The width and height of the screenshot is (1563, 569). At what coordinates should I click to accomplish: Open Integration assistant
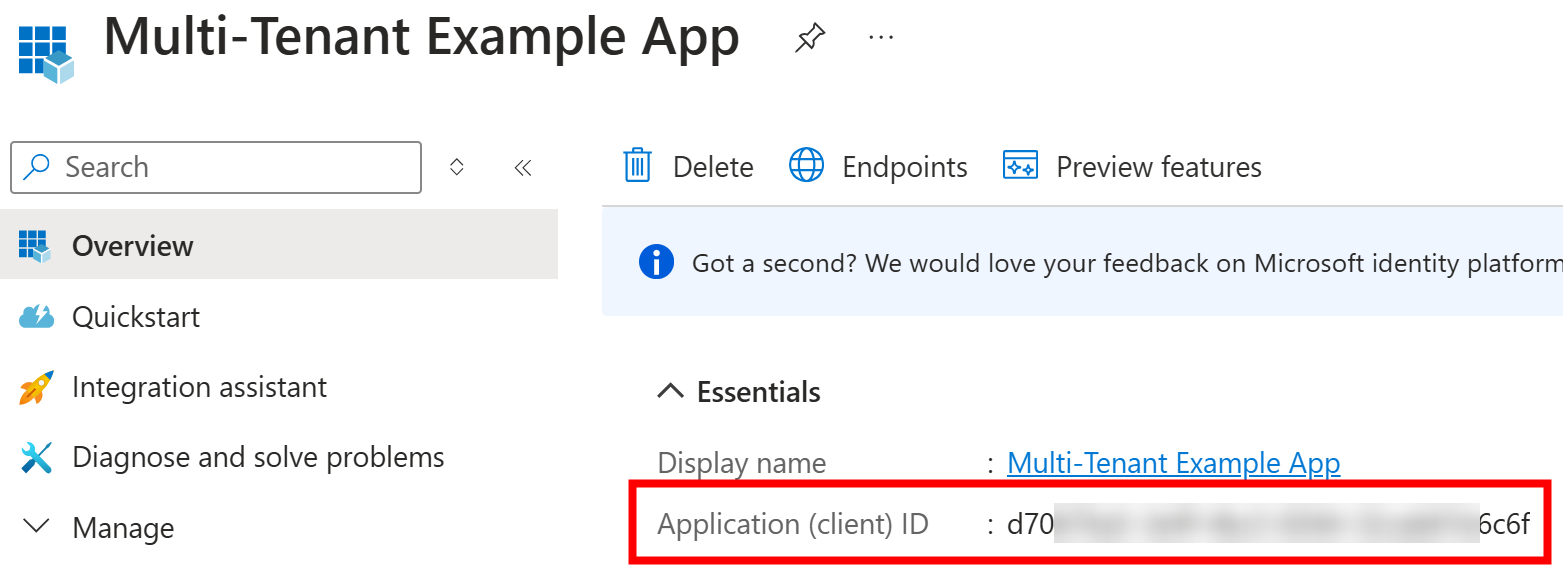tap(199, 387)
